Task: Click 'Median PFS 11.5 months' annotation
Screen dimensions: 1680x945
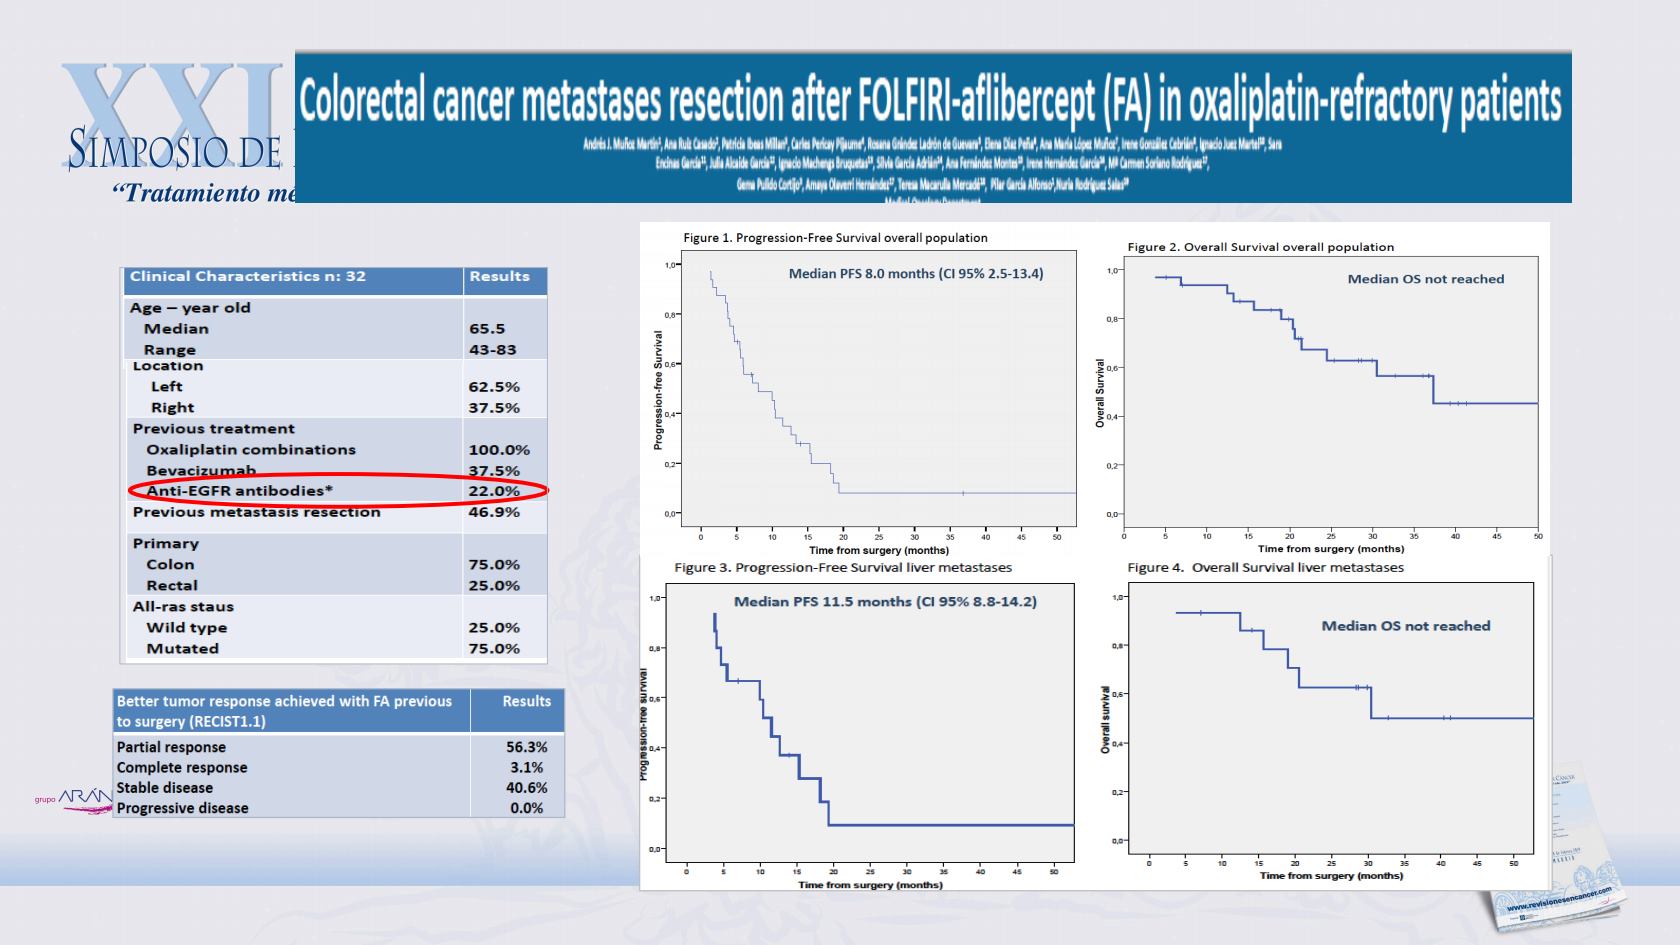Action: (x=885, y=602)
